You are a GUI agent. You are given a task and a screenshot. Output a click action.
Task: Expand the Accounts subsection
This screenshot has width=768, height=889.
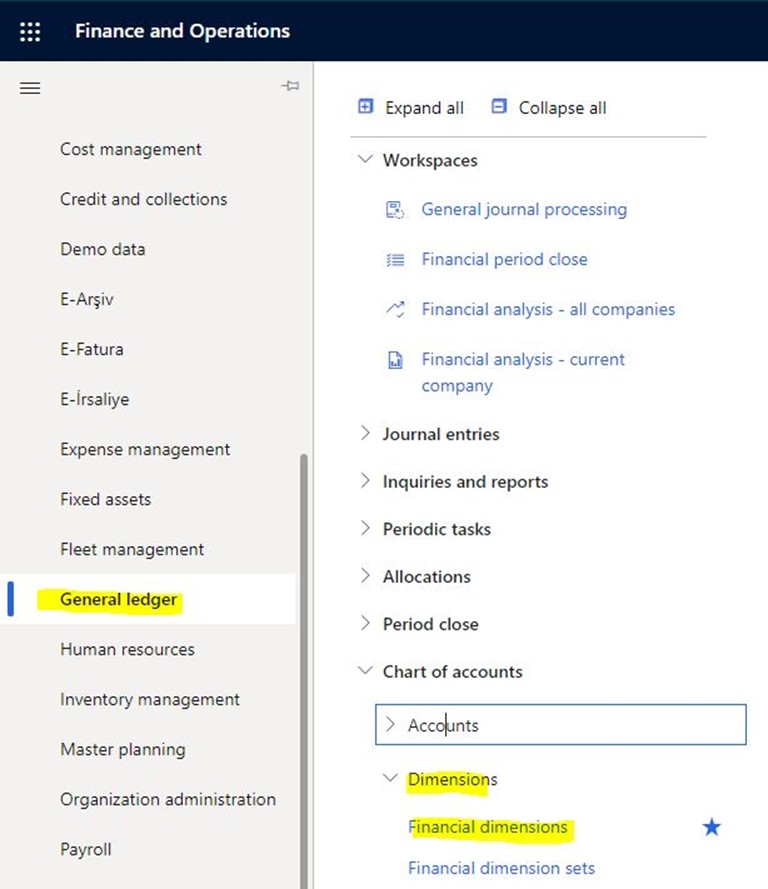[390, 725]
